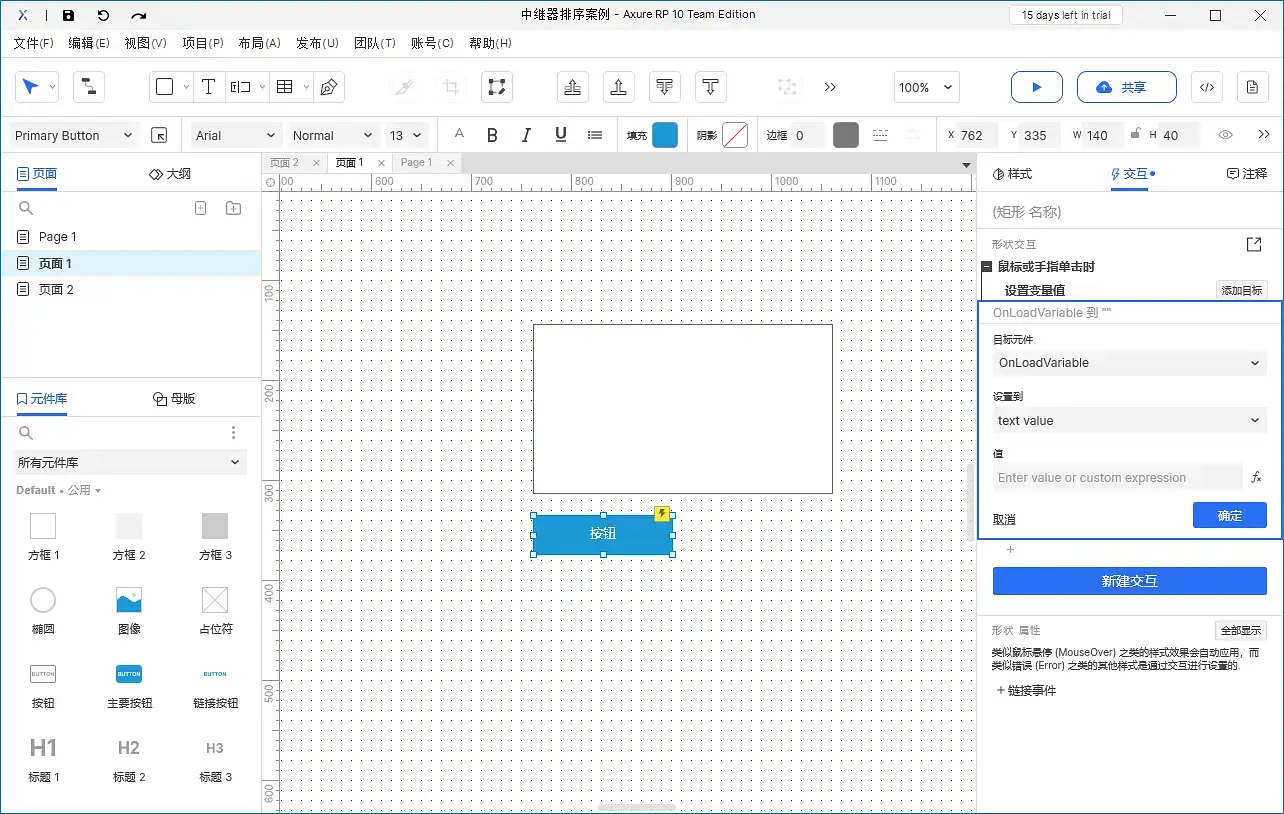Click the Text tool icon
The image size is (1284, 814).
tap(208, 87)
